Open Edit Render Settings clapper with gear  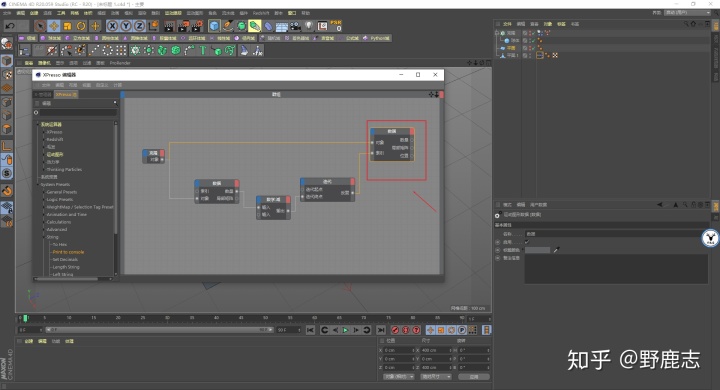point(197,26)
